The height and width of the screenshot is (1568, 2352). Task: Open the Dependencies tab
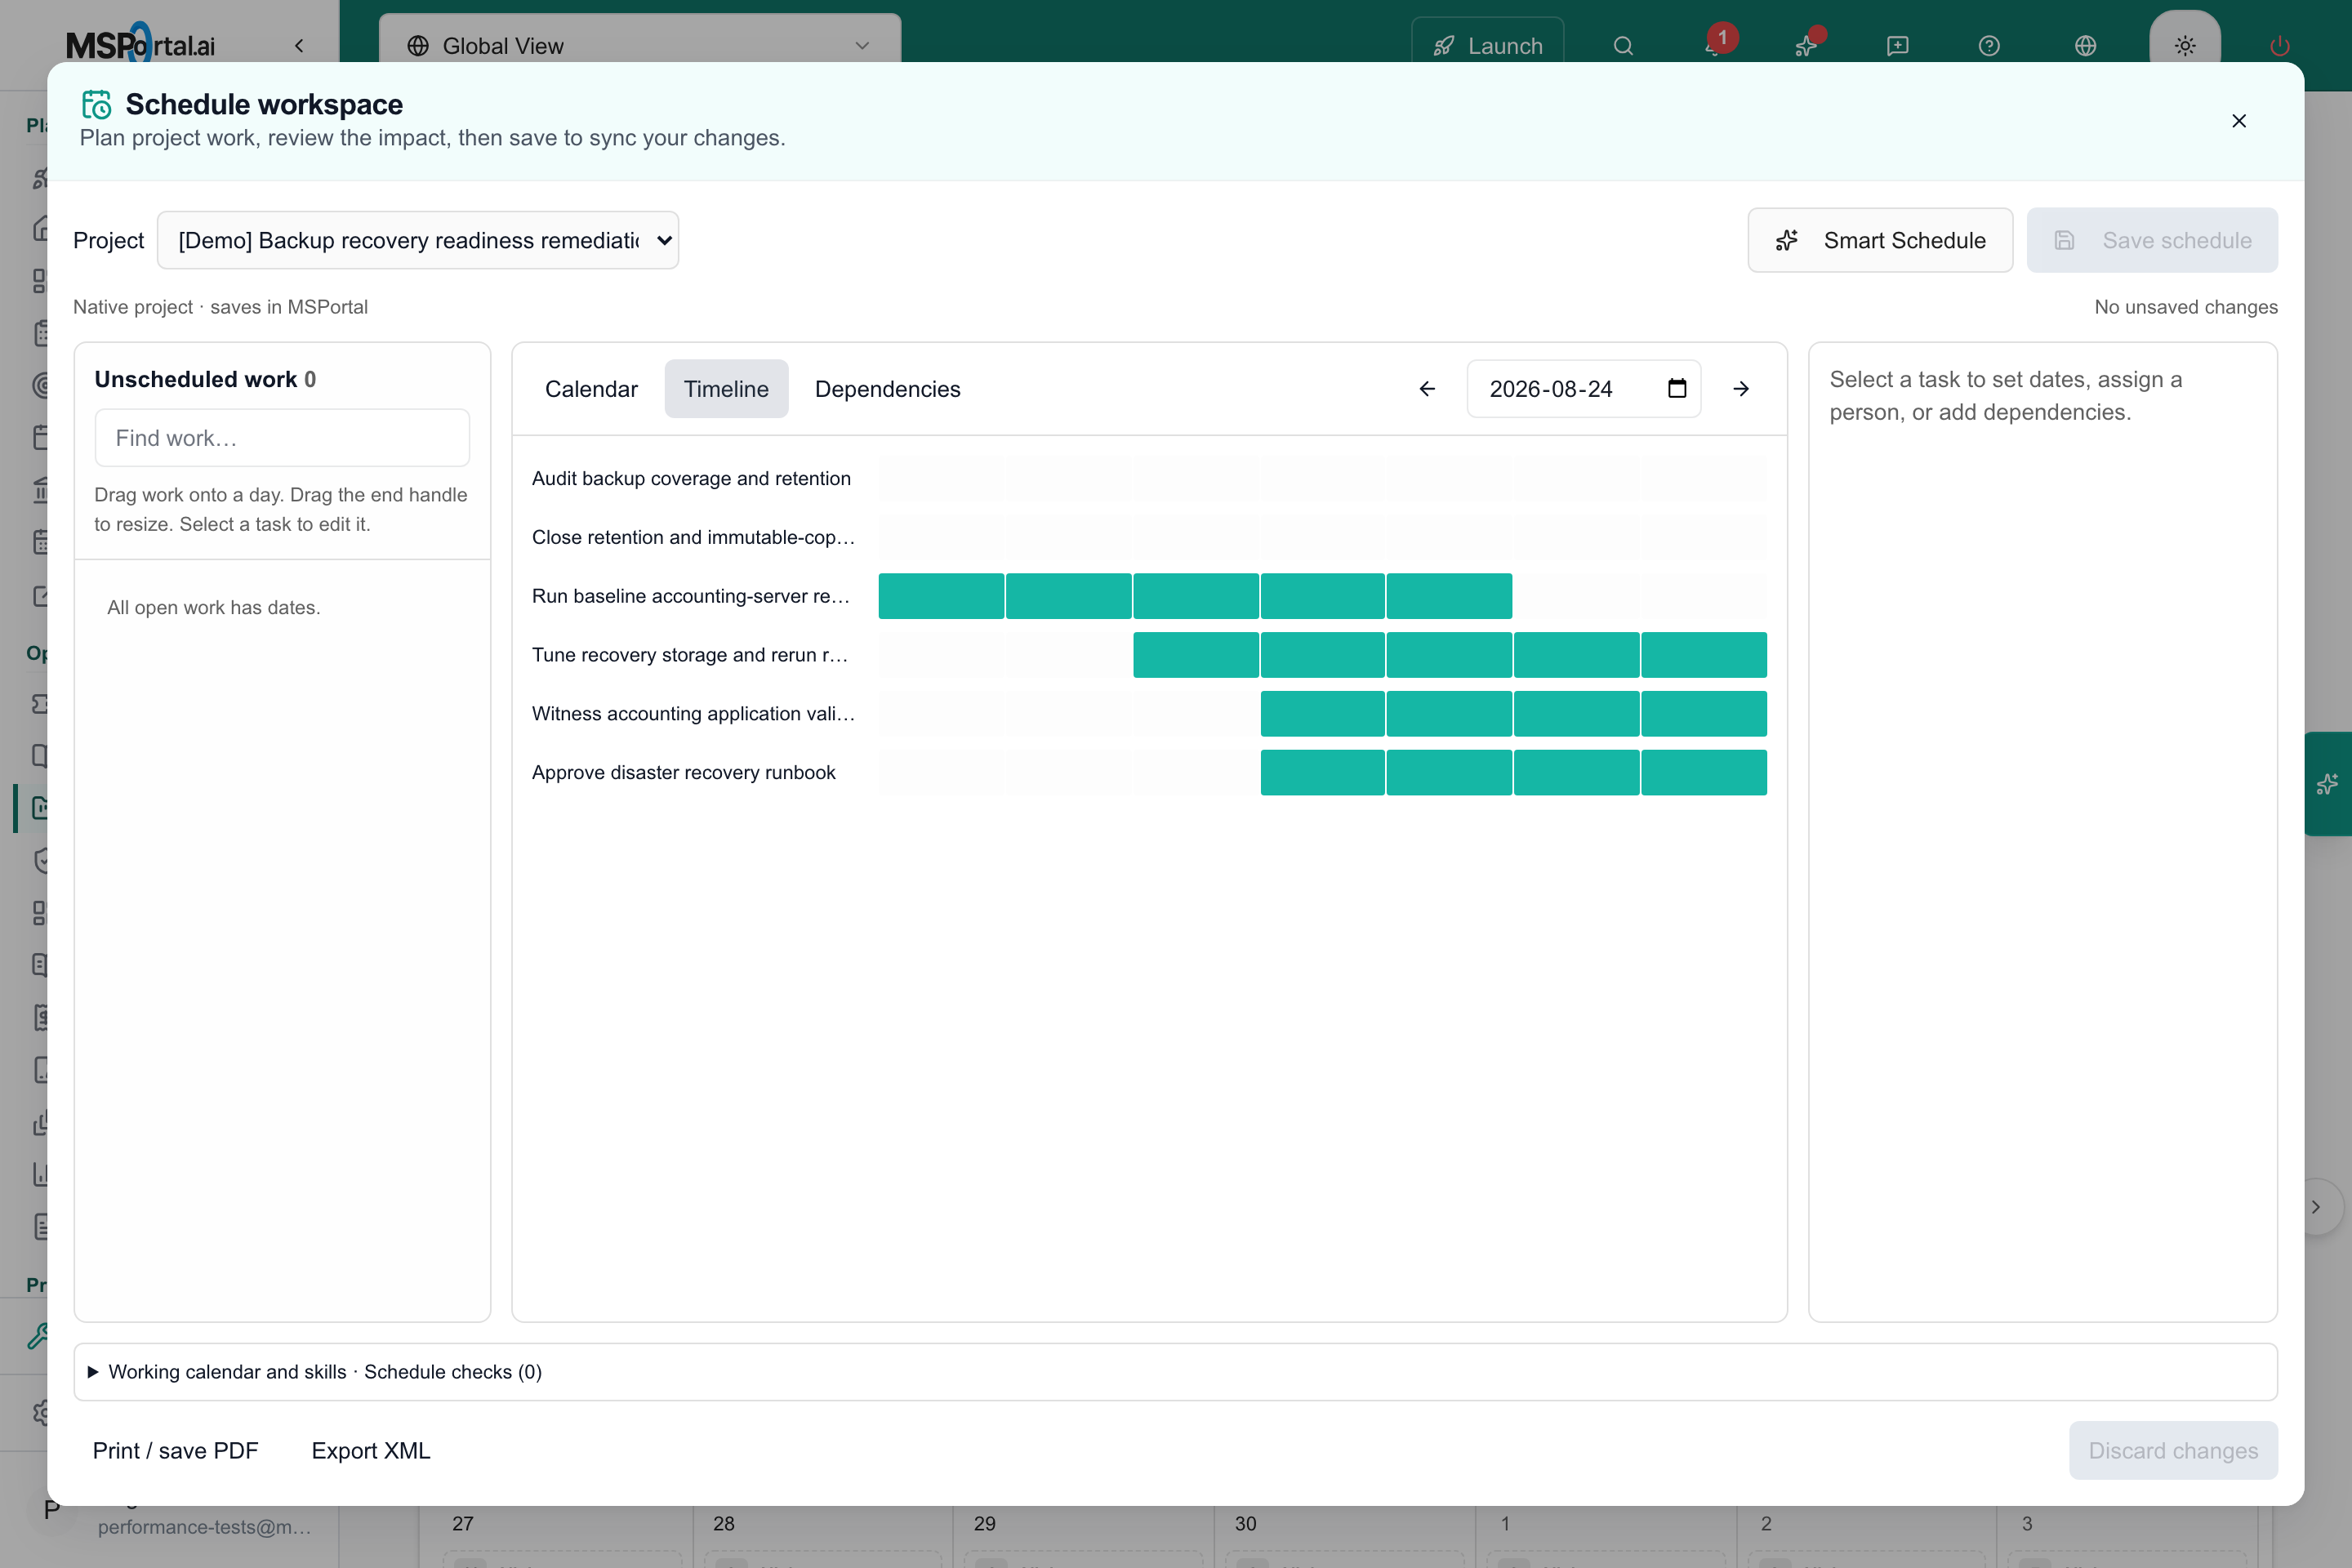[887, 389]
